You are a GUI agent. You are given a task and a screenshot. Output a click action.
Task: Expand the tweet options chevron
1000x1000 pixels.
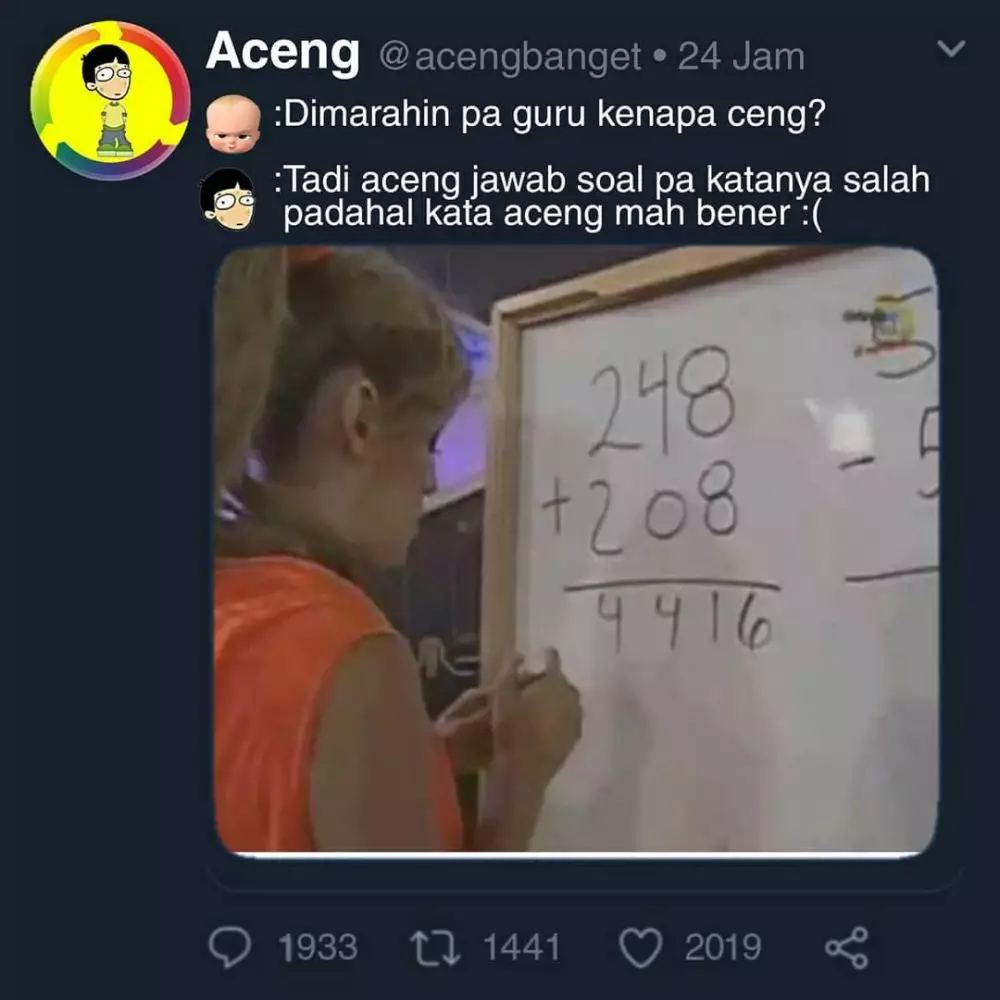(951, 48)
